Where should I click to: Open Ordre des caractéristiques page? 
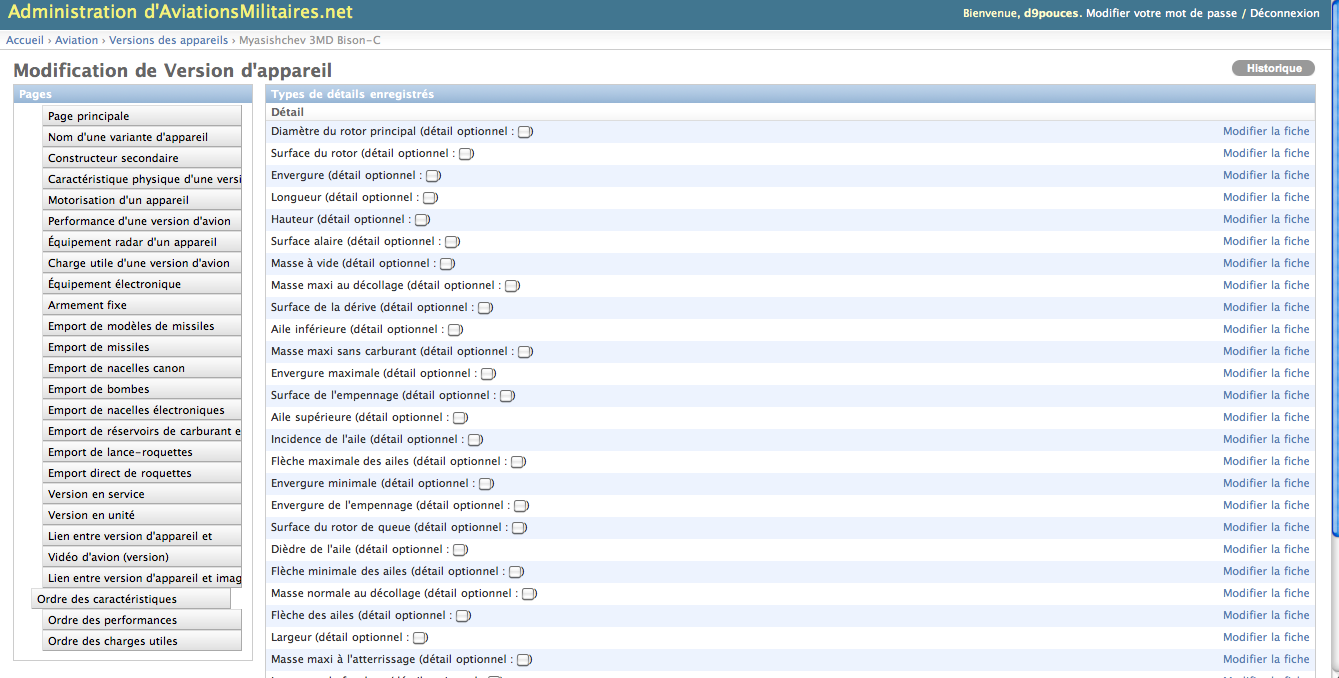131,599
